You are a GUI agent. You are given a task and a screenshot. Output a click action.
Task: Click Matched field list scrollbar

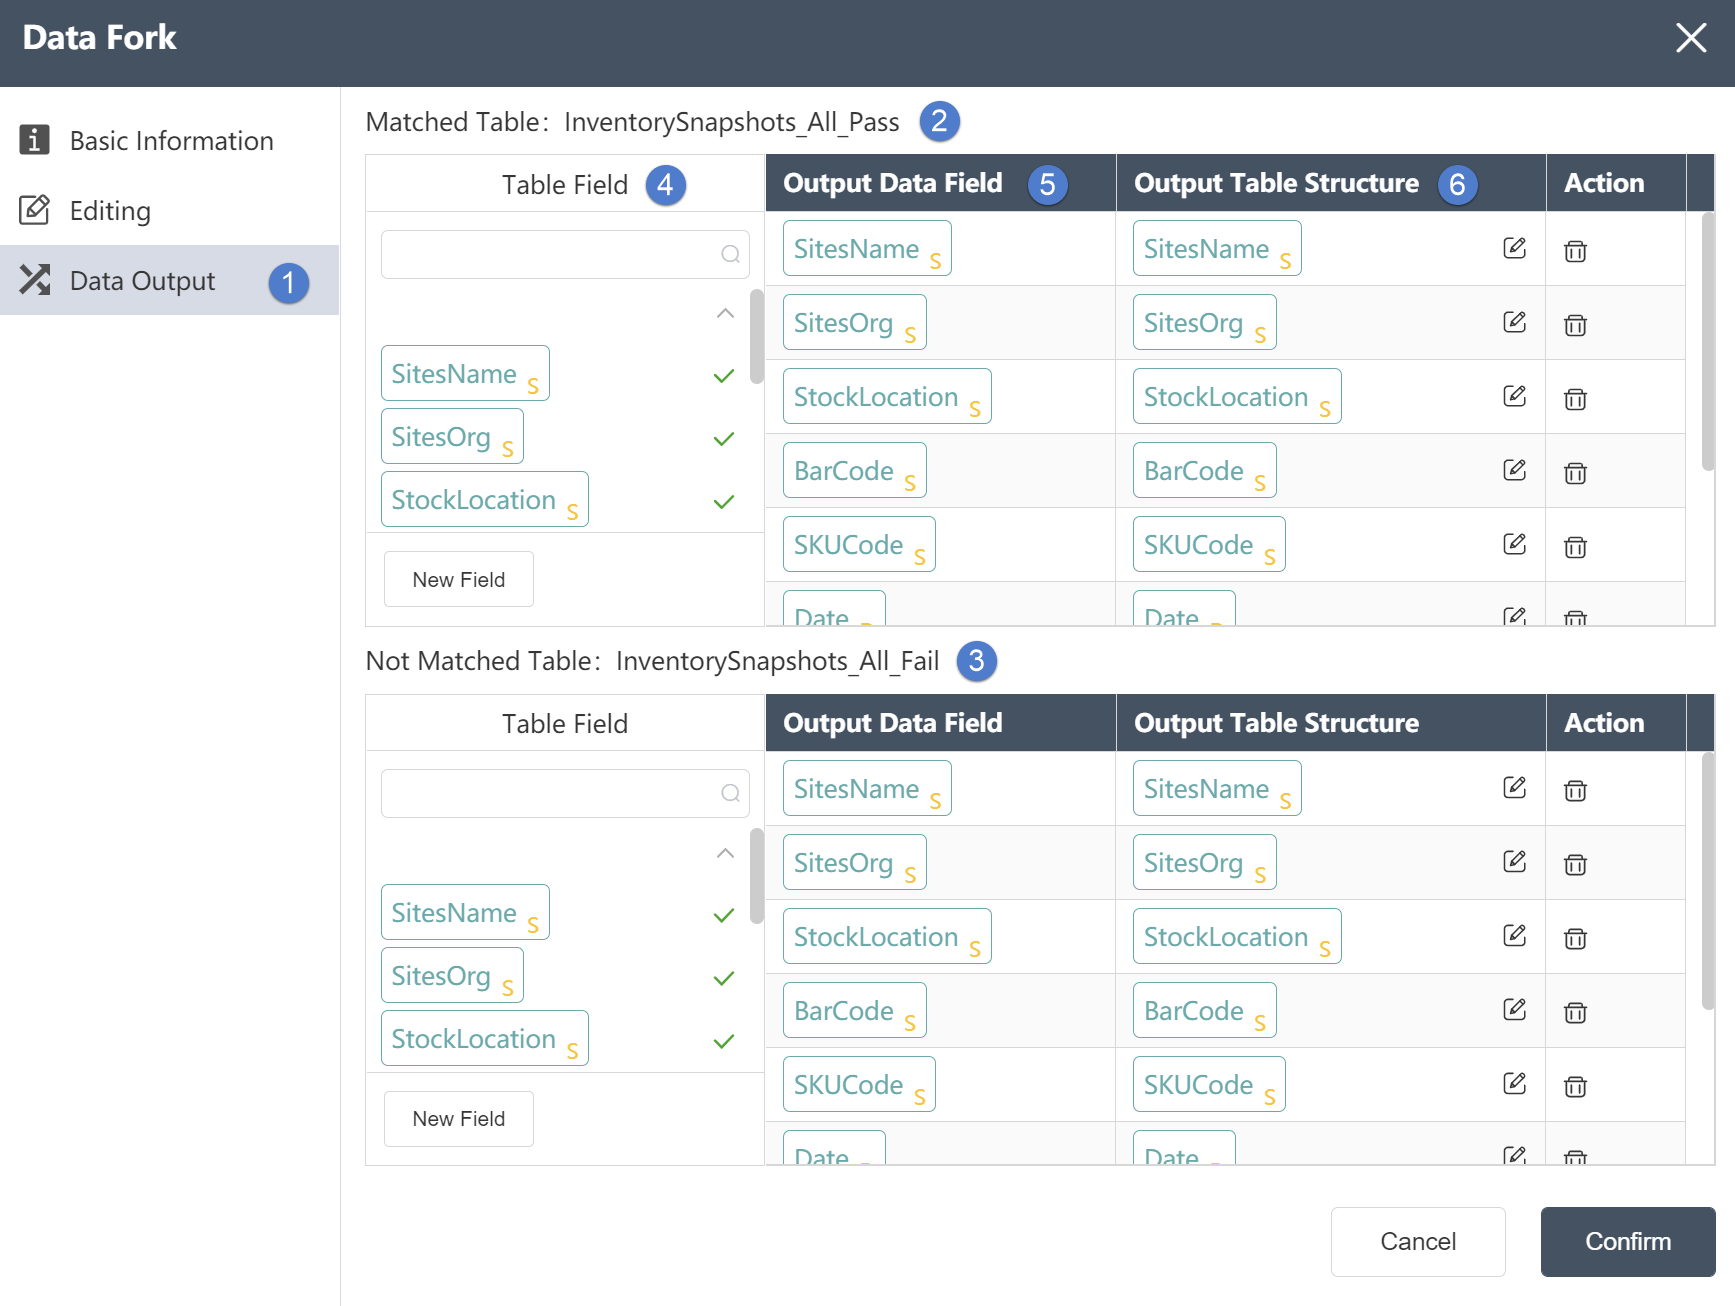tap(757, 337)
